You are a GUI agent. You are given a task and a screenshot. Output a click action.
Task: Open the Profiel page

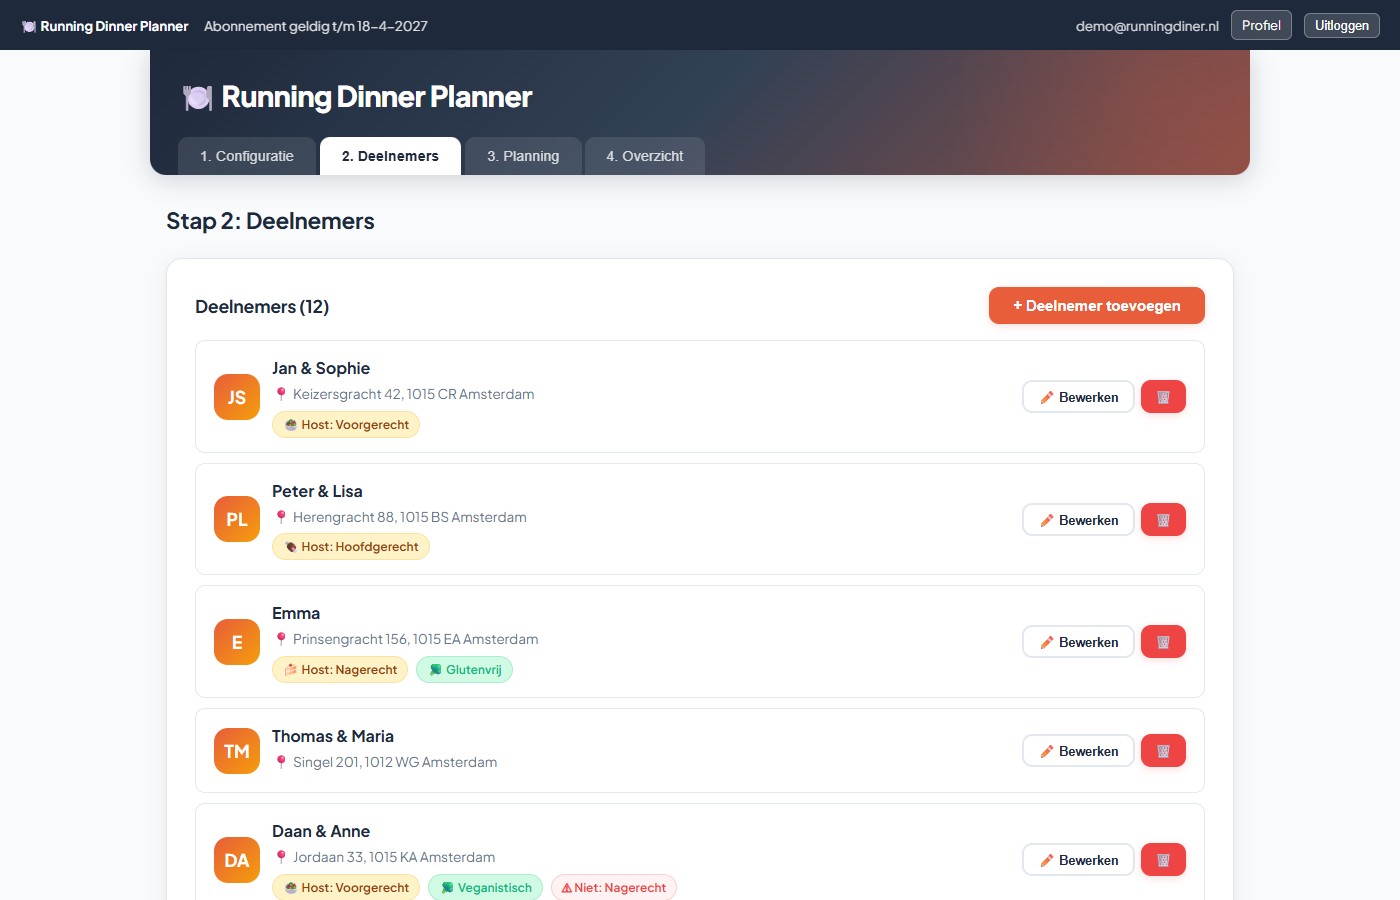click(x=1261, y=25)
